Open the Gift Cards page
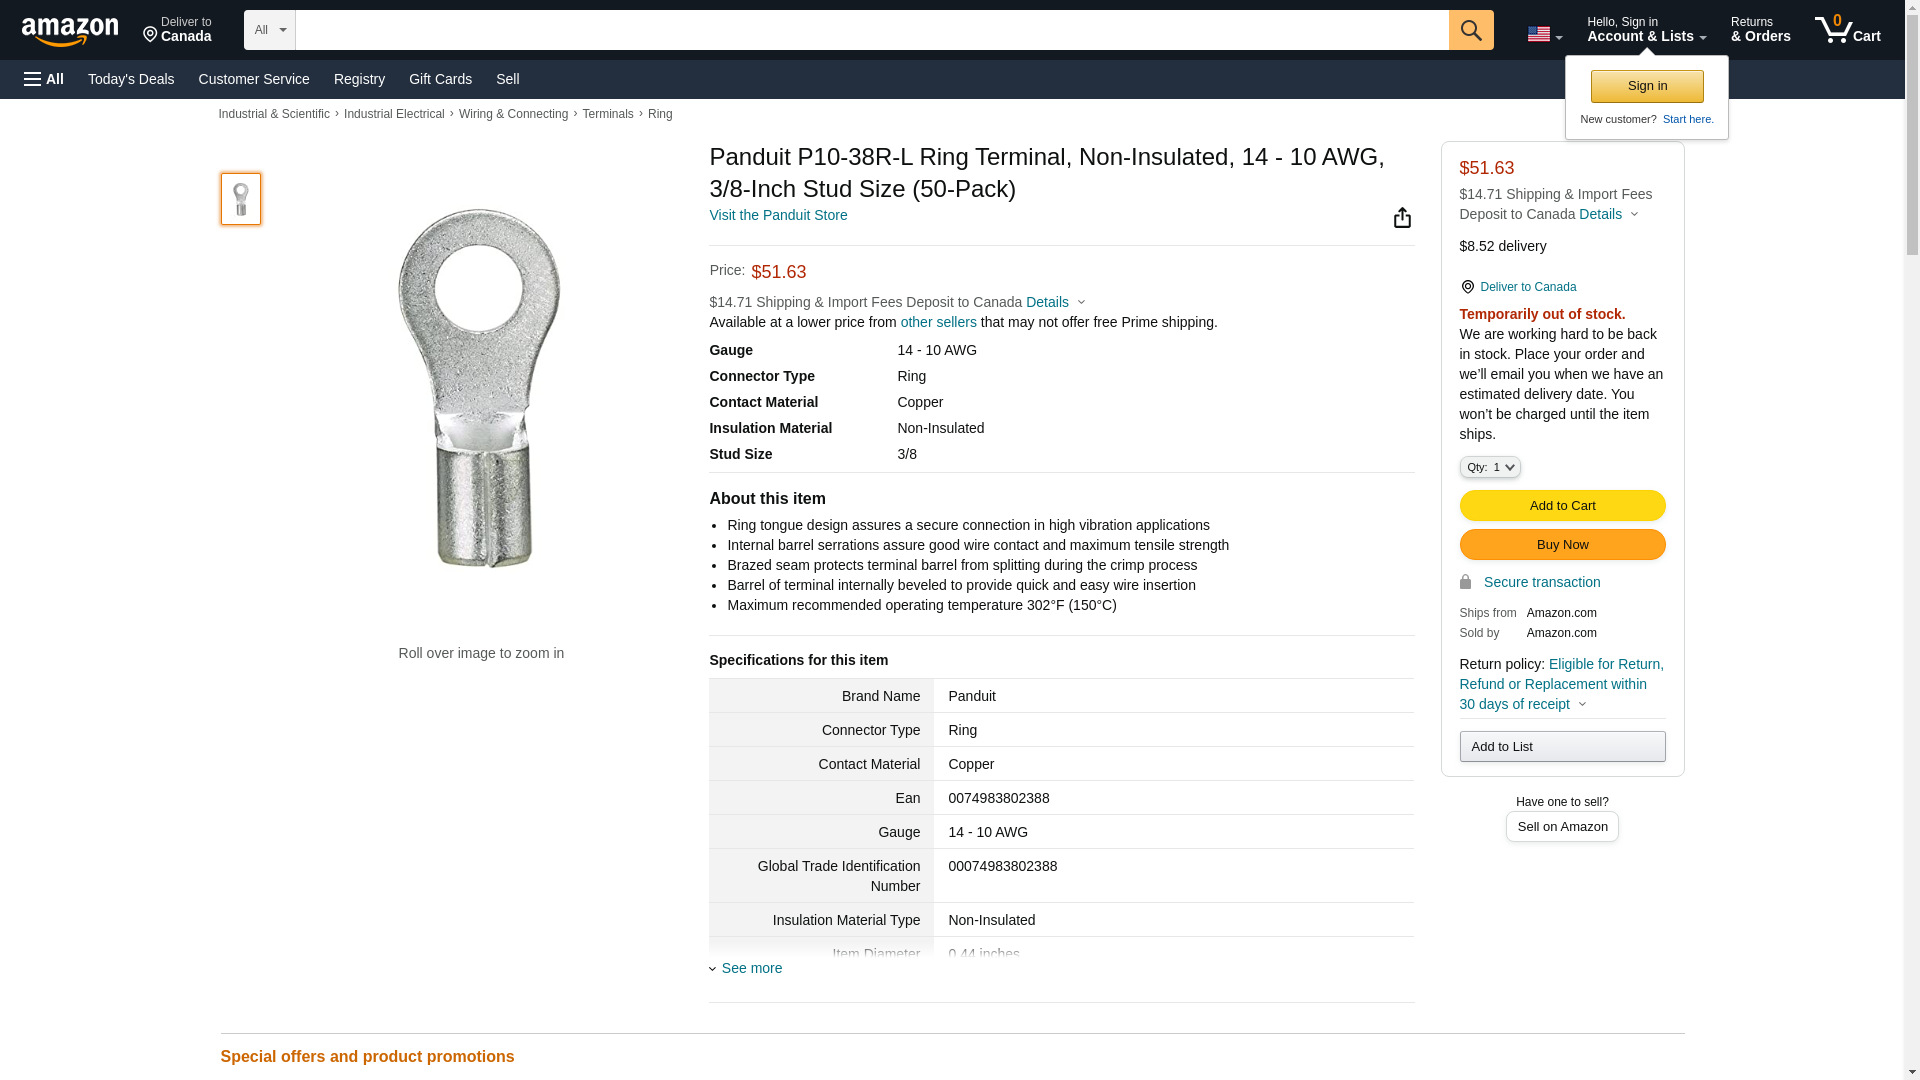1920x1080 pixels. pos(440,79)
